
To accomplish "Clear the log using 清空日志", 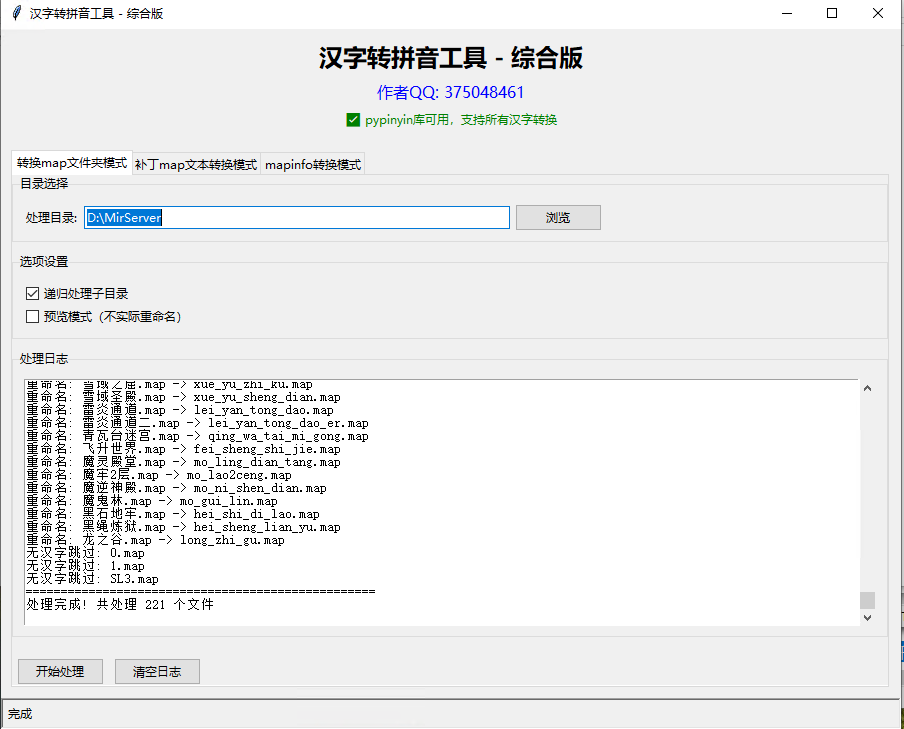I will [x=157, y=672].
